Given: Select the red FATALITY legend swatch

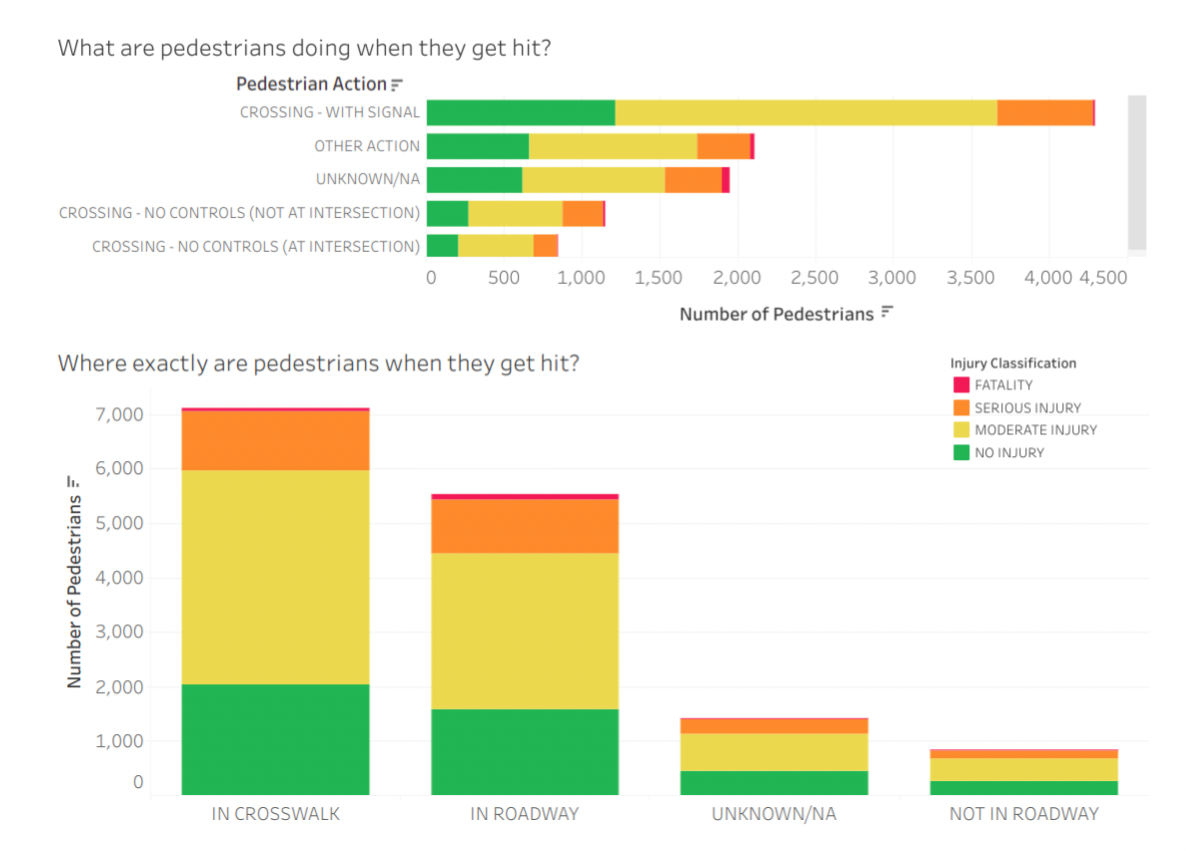Looking at the screenshot, I should point(961,385).
